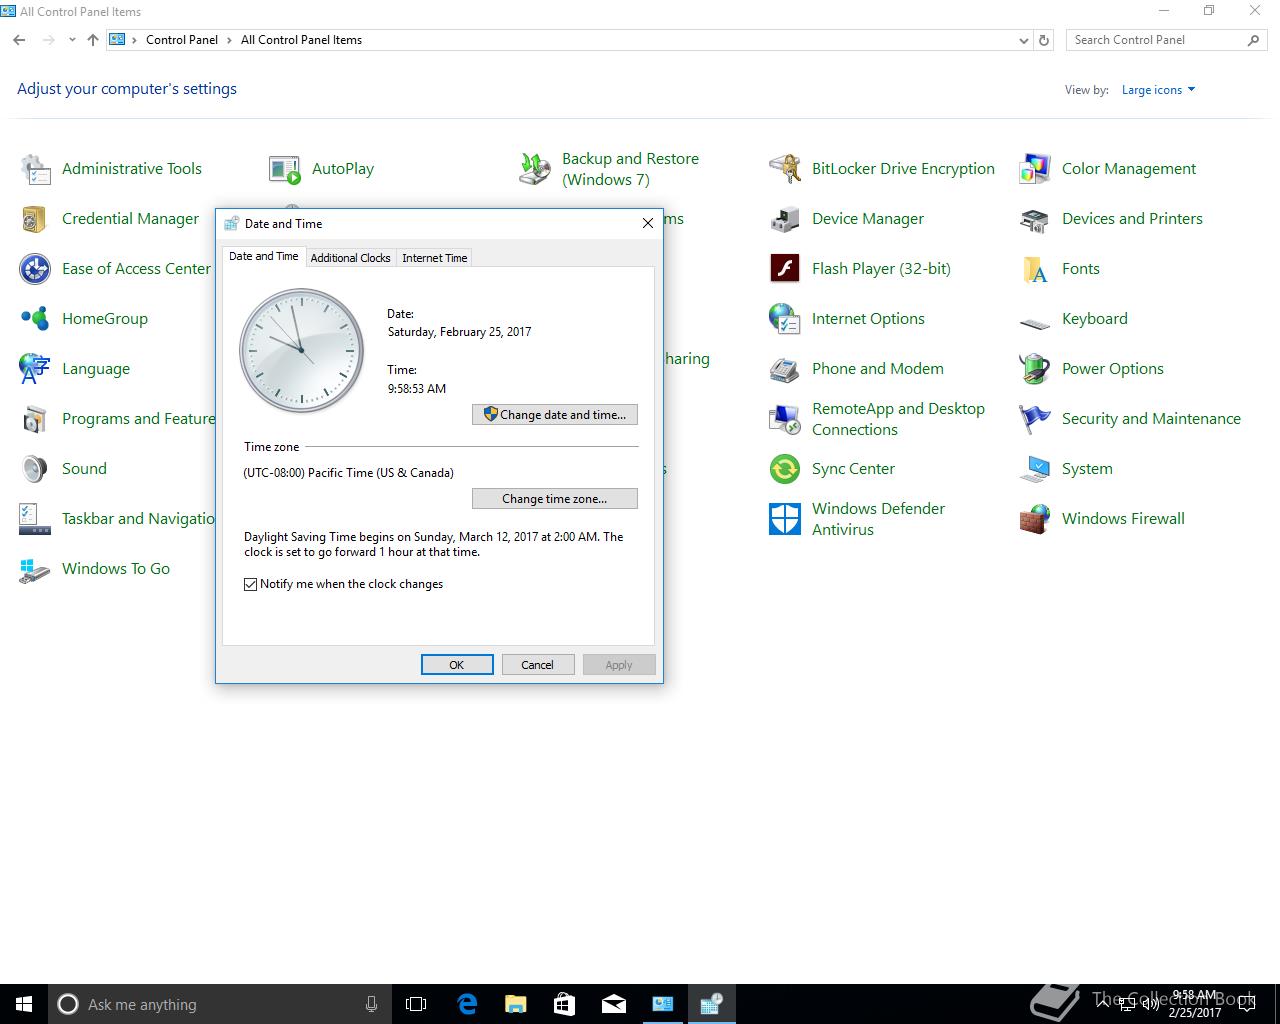The height and width of the screenshot is (1024, 1280).
Task: Expand breadcrumb arrow after Control Panel
Action: [x=229, y=40]
